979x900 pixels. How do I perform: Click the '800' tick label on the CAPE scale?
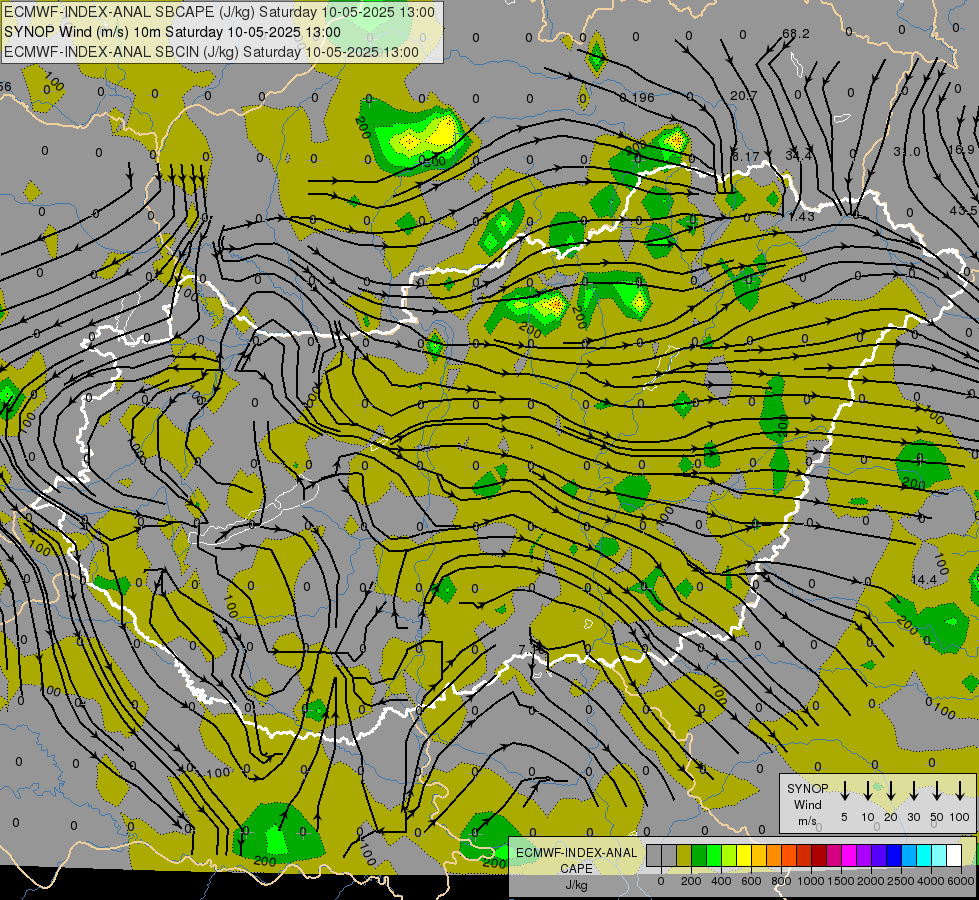pyautogui.click(x=781, y=881)
